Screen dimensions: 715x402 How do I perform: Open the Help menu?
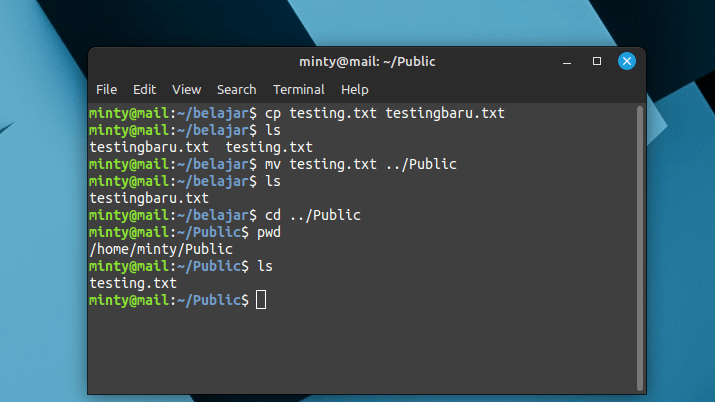tap(354, 90)
